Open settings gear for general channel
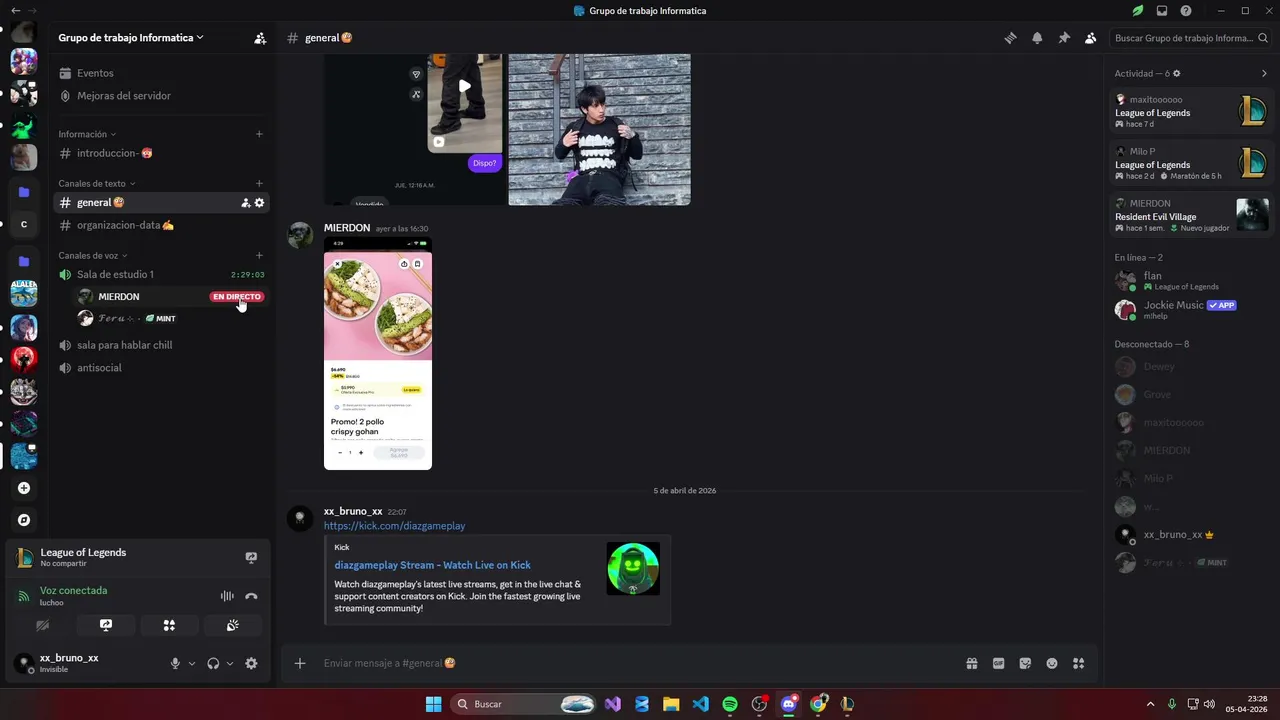1280x720 pixels. 259,203
